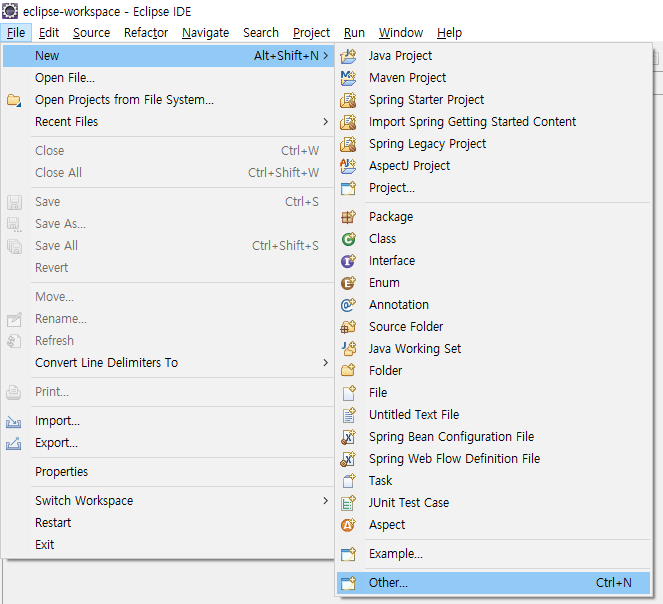663x604 pixels.
Task: Click the Java Project icon
Action: (x=348, y=56)
